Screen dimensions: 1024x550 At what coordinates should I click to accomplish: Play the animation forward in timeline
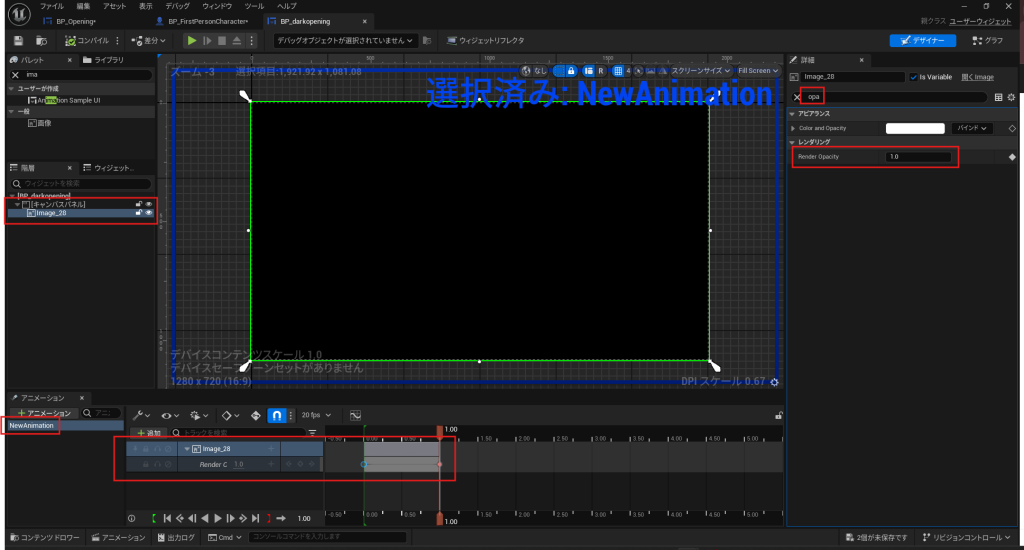tap(217, 518)
